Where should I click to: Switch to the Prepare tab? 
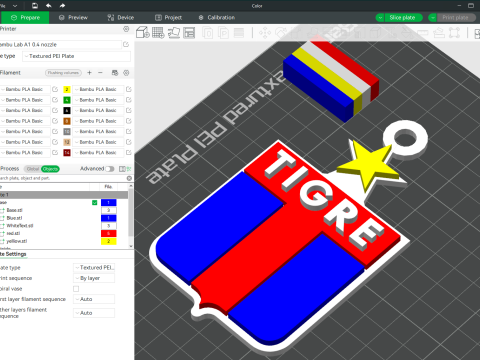click(x=25, y=18)
